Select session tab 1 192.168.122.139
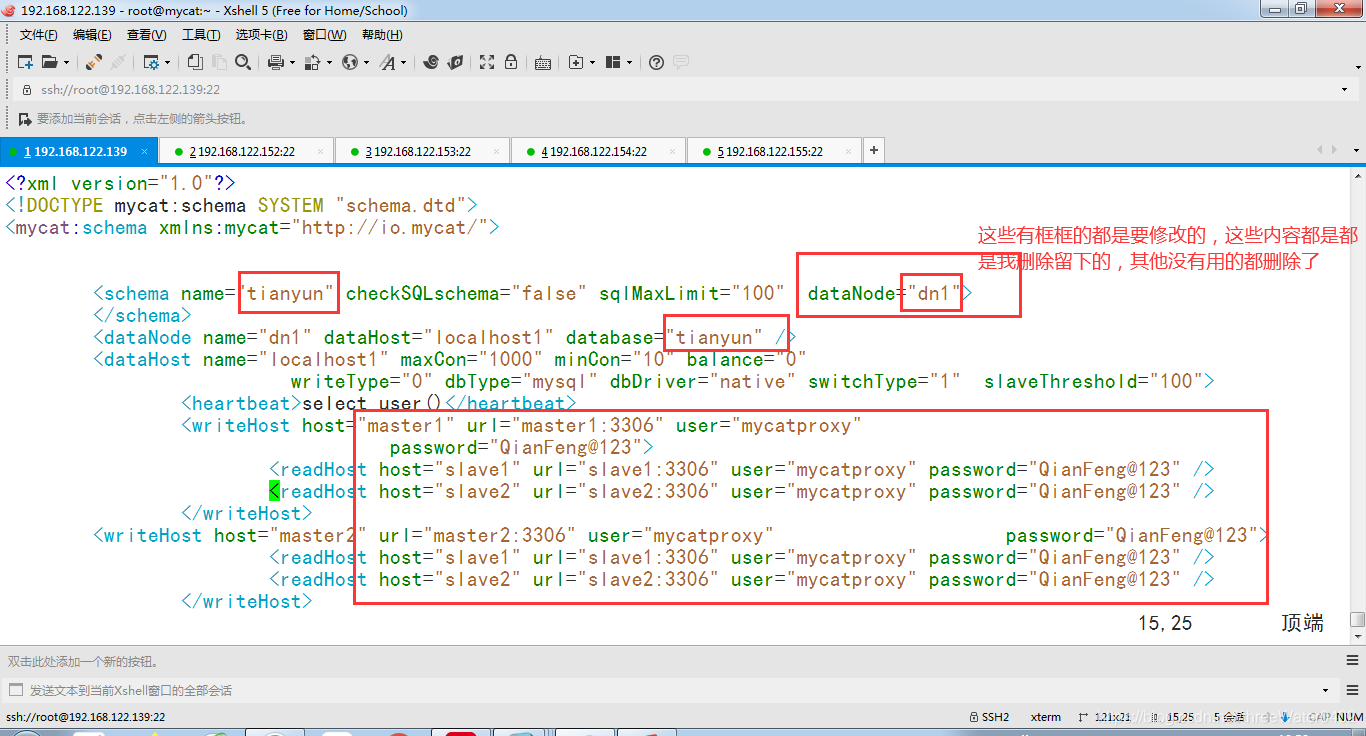The image size is (1366, 736). (79, 151)
